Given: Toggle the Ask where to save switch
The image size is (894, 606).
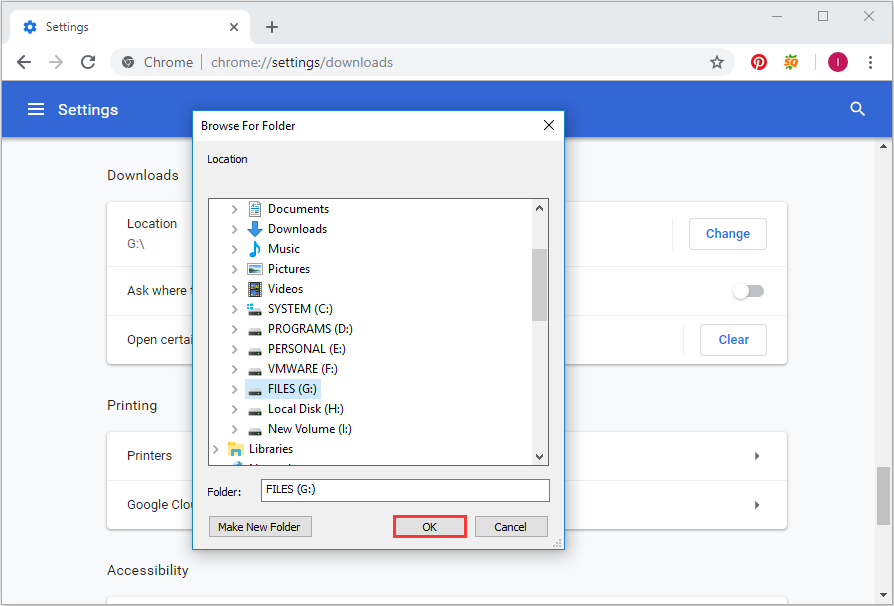Looking at the screenshot, I should pos(748,291).
